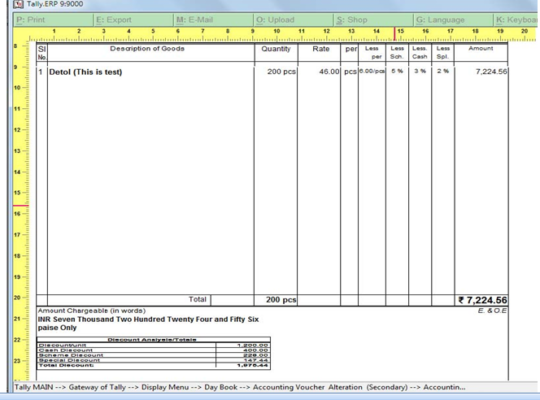Screen dimensions: 540x400
Task: Click the red marker on horizontal ruler
Action: tap(395, 34)
